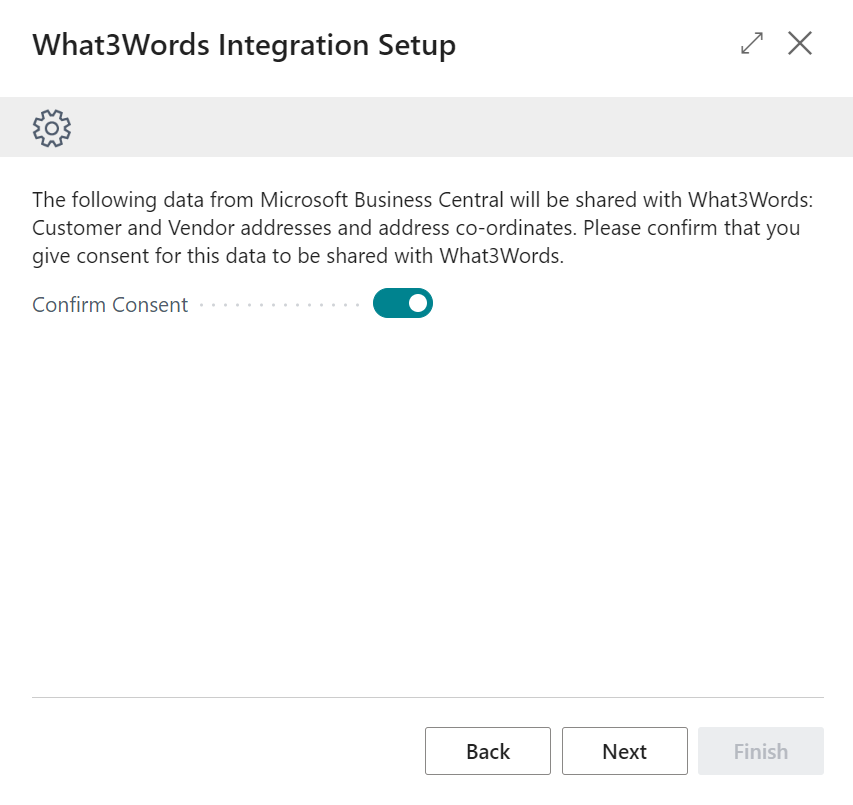Click the disabled Finish button
Image resolution: width=853 pixels, height=805 pixels.
[760, 751]
